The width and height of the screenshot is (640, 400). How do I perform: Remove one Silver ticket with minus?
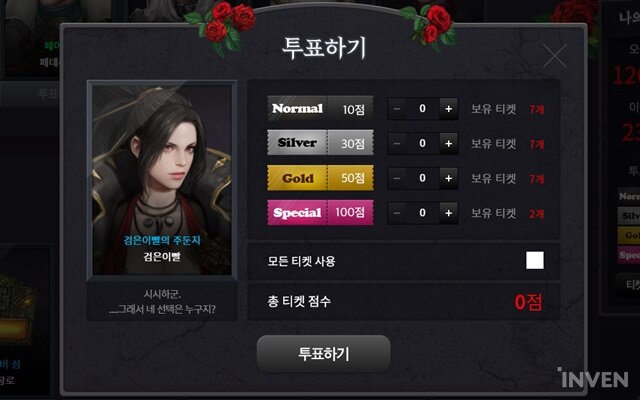(397, 143)
